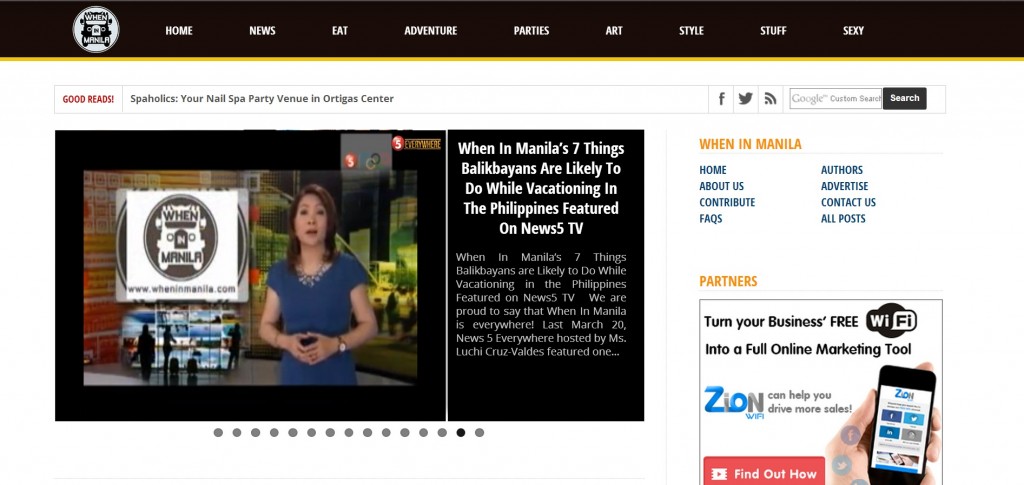Open the Twitter bird icon
Image resolution: width=1024 pixels, height=485 pixels.
pos(746,98)
